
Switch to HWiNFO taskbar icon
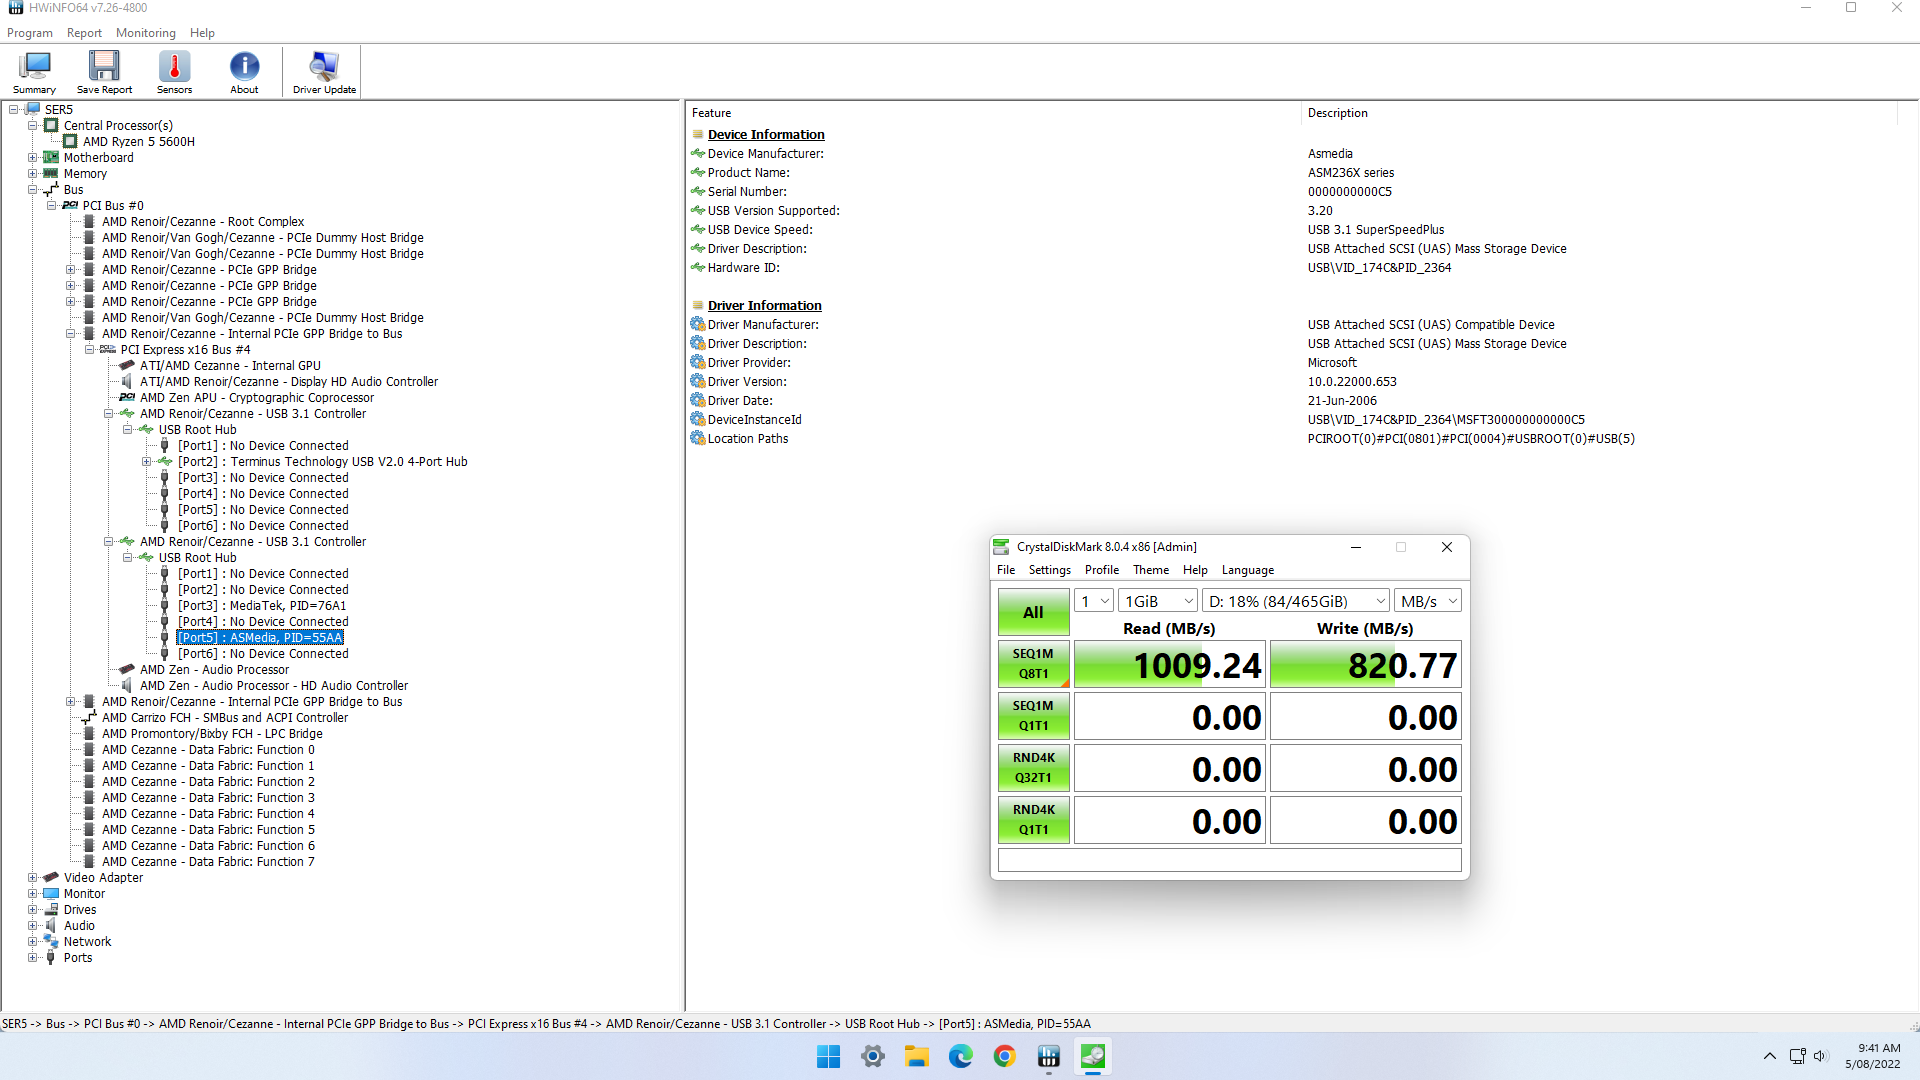[1049, 1057]
